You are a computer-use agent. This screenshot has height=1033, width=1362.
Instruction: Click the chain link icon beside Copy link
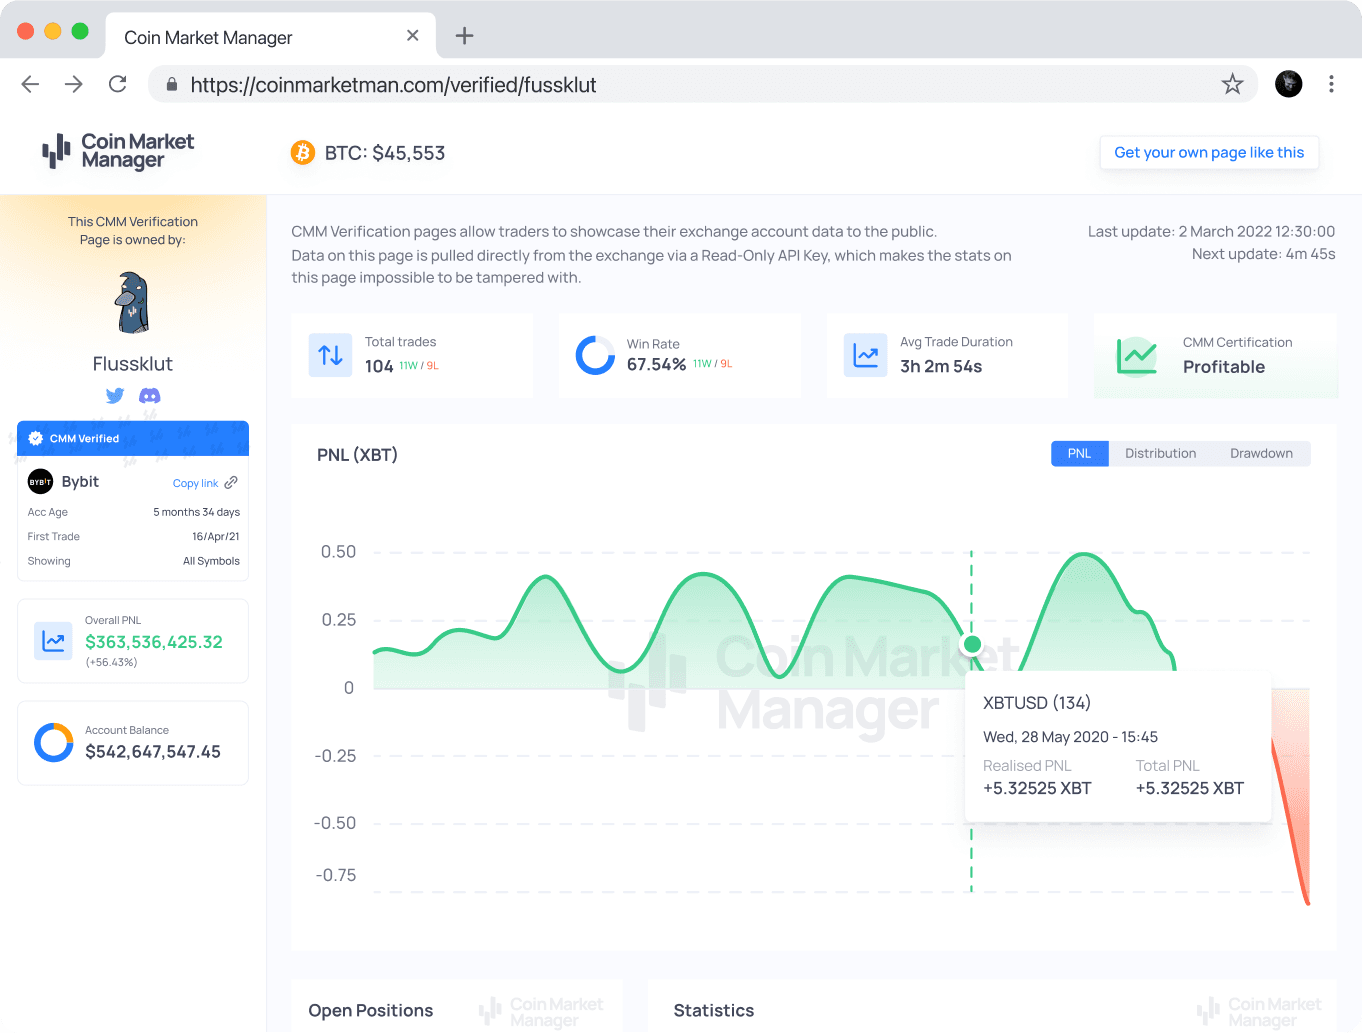[231, 482]
